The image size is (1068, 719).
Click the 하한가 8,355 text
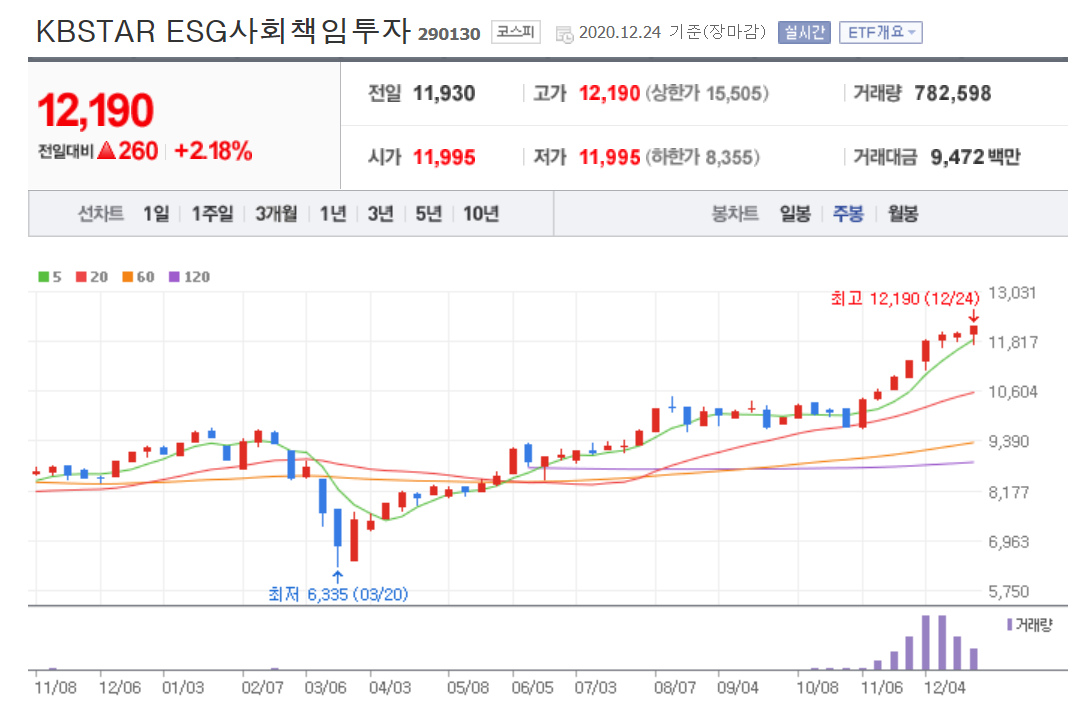tap(702, 157)
